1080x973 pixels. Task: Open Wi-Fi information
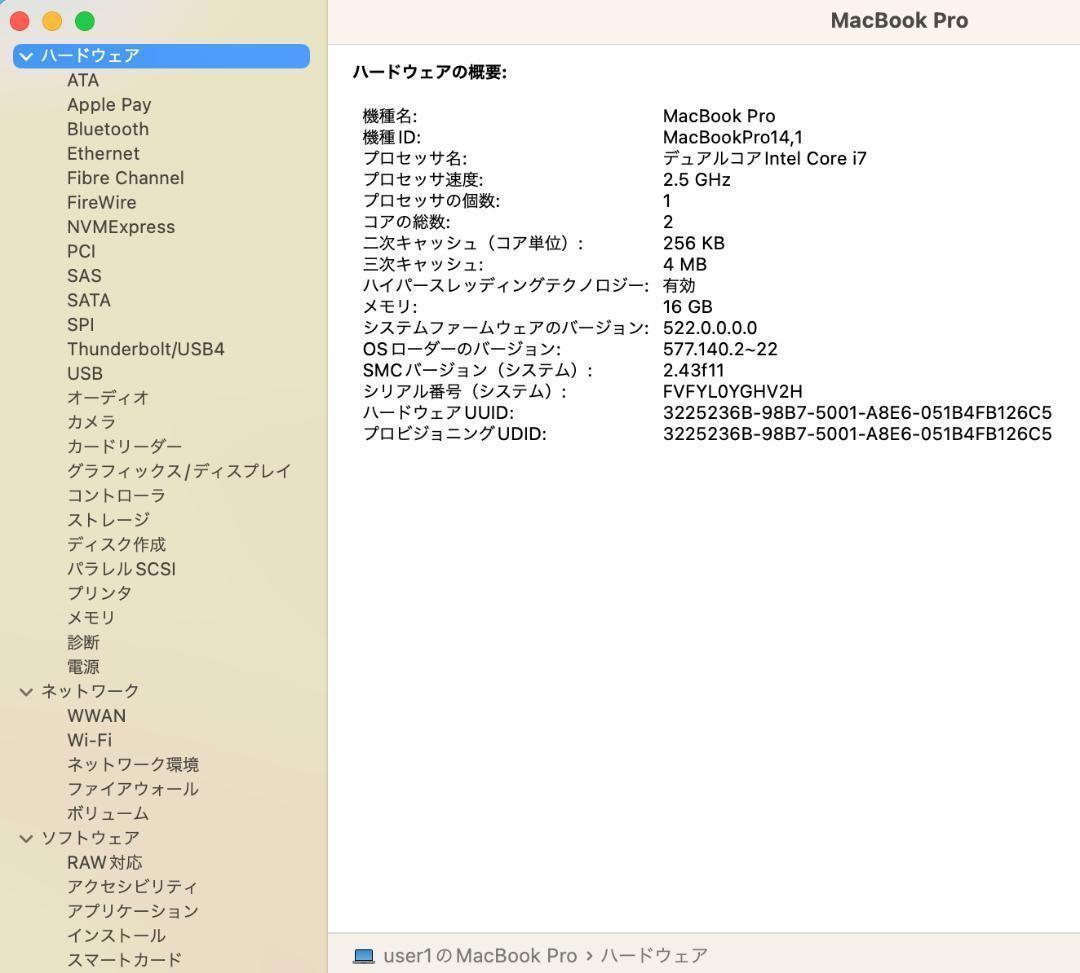pyautogui.click(x=90, y=740)
